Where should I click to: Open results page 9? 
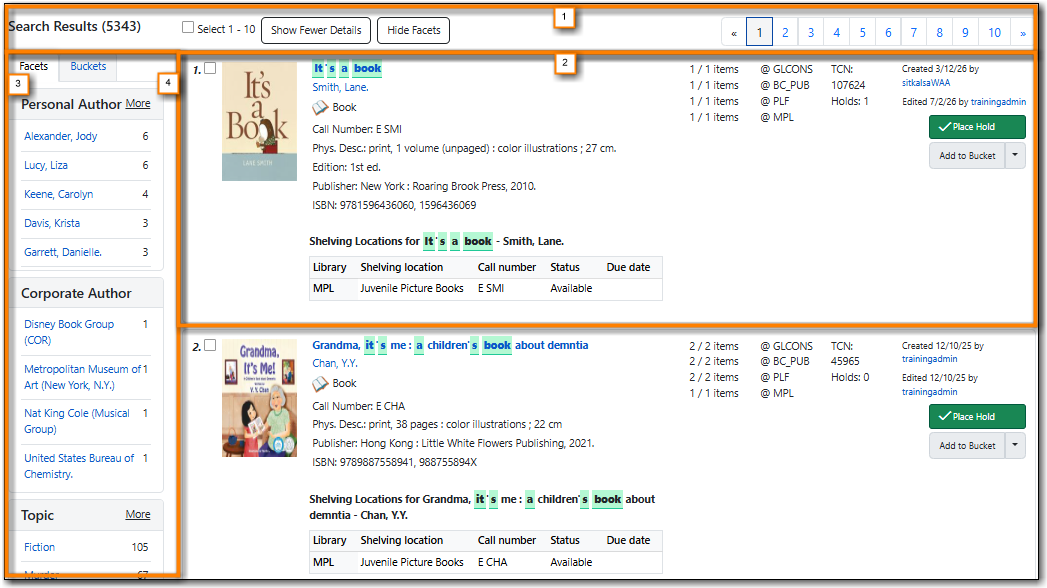[x=965, y=32]
